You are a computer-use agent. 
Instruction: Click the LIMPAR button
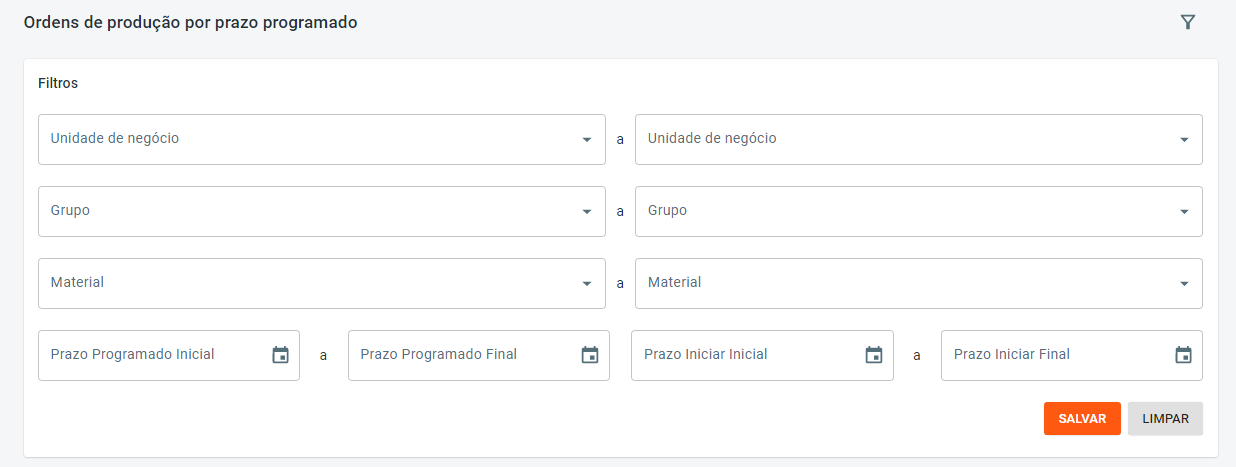click(x=1165, y=419)
